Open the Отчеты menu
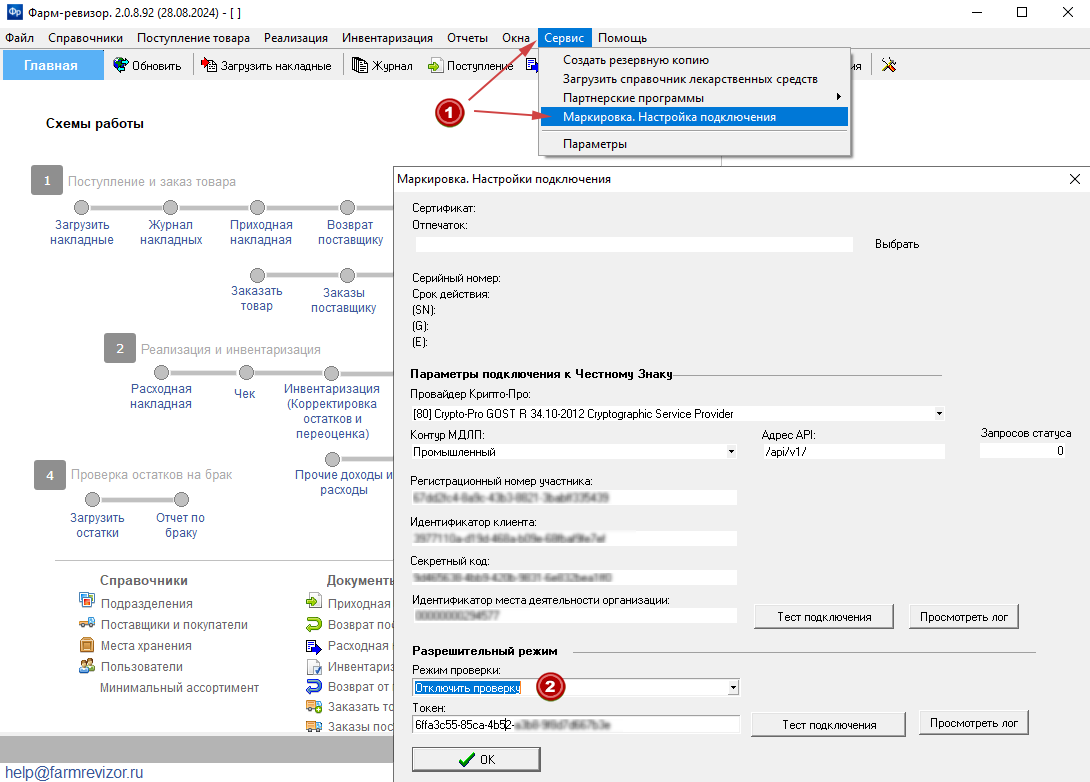1090x782 pixels. tap(467, 38)
